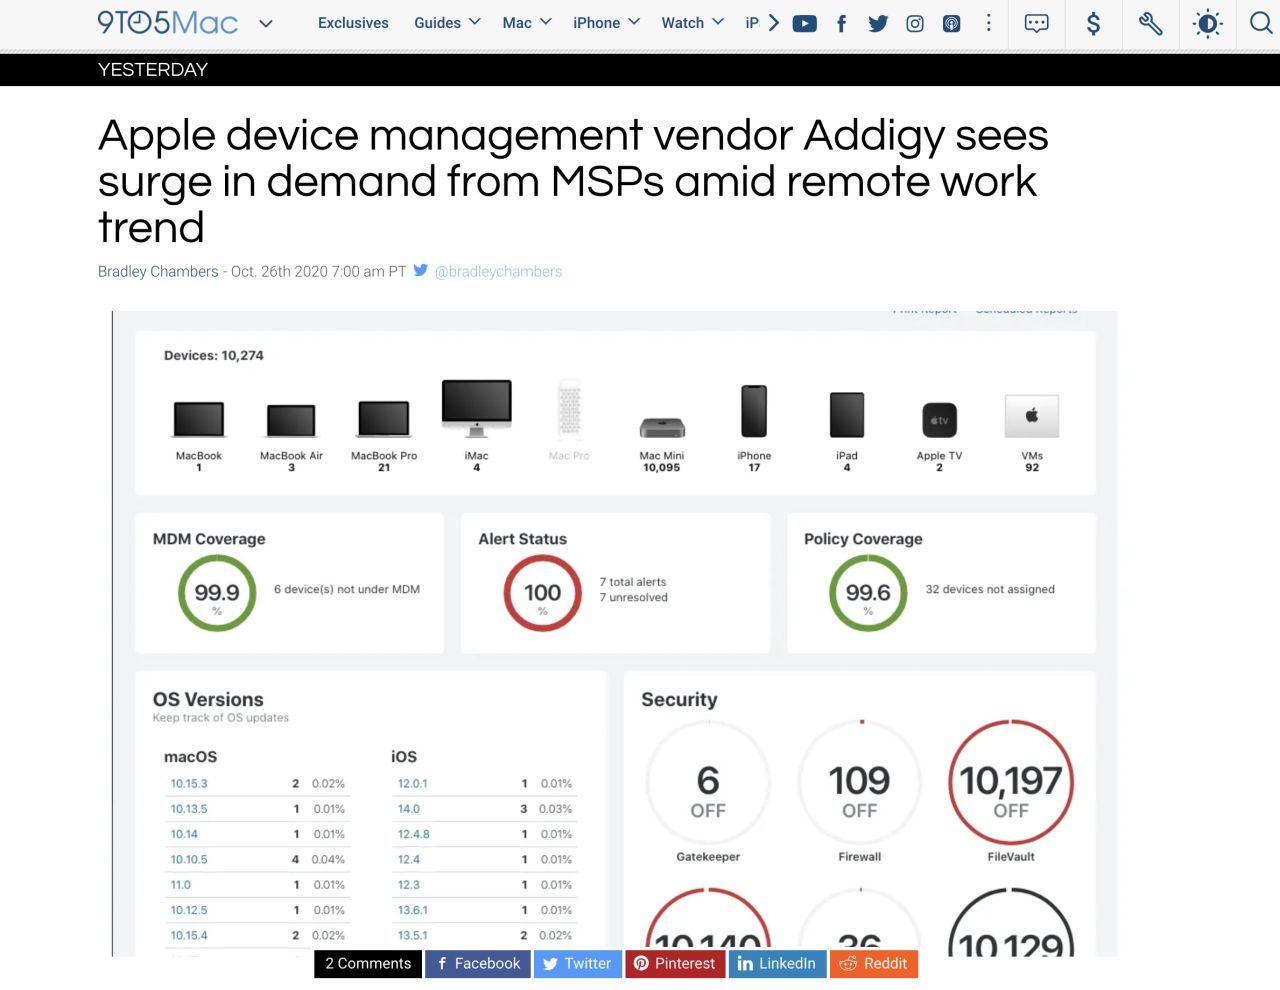1280x990 pixels.
Task: Open the Twitter icon in the top bar
Action: [877, 23]
